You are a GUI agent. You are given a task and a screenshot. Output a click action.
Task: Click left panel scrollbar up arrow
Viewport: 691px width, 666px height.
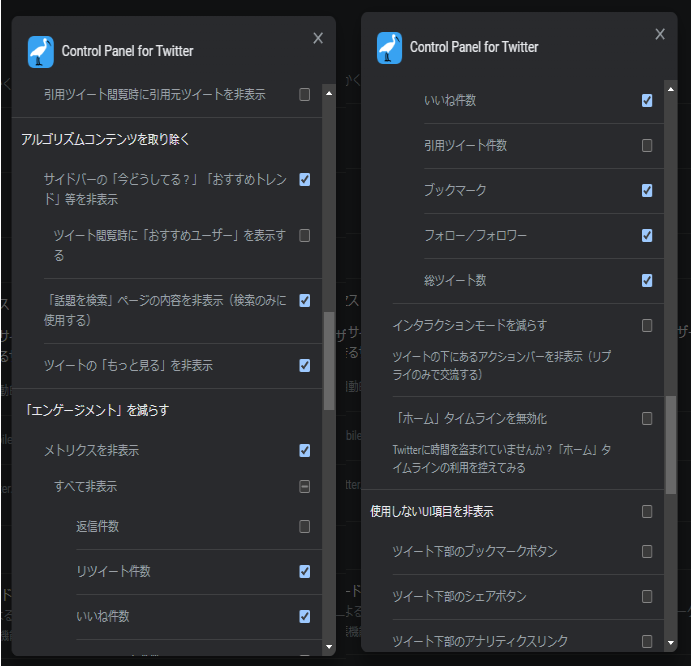(329, 93)
